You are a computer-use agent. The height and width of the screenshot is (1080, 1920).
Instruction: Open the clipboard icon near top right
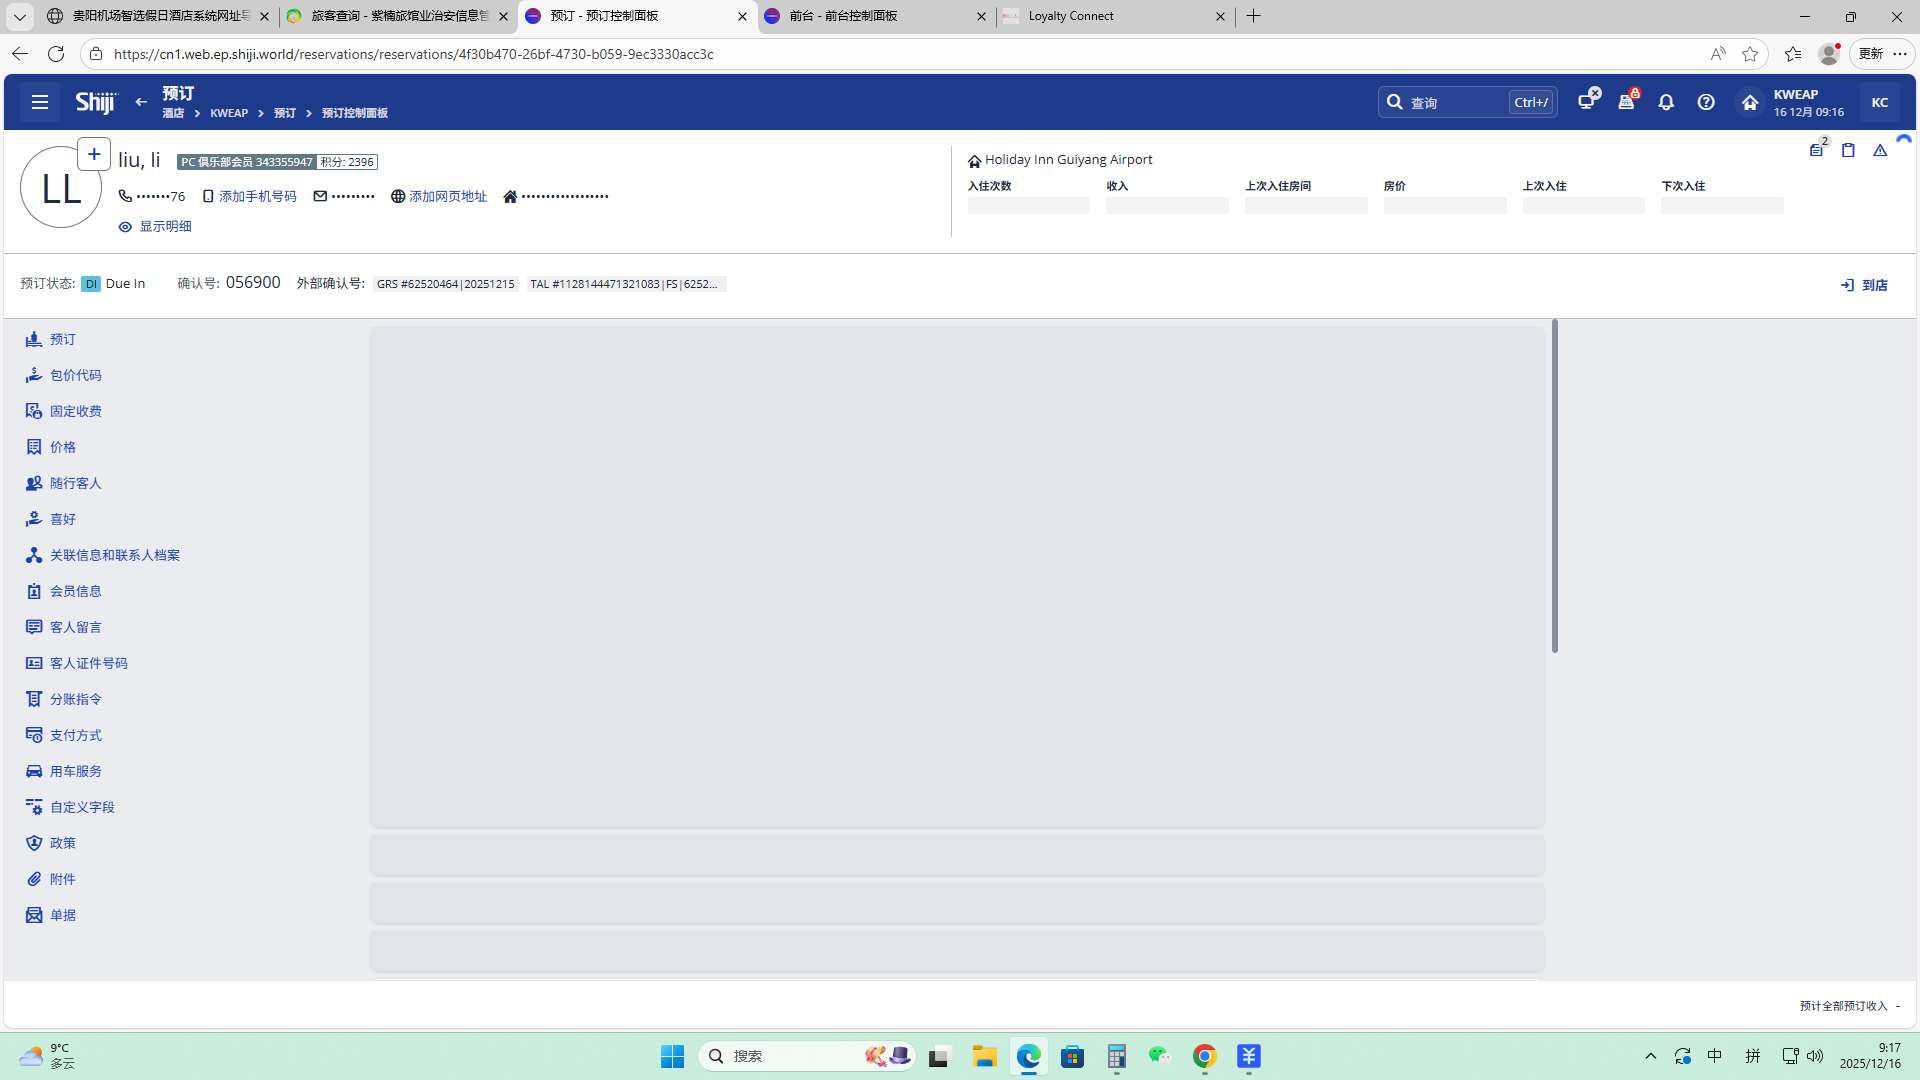(x=1848, y=150)
